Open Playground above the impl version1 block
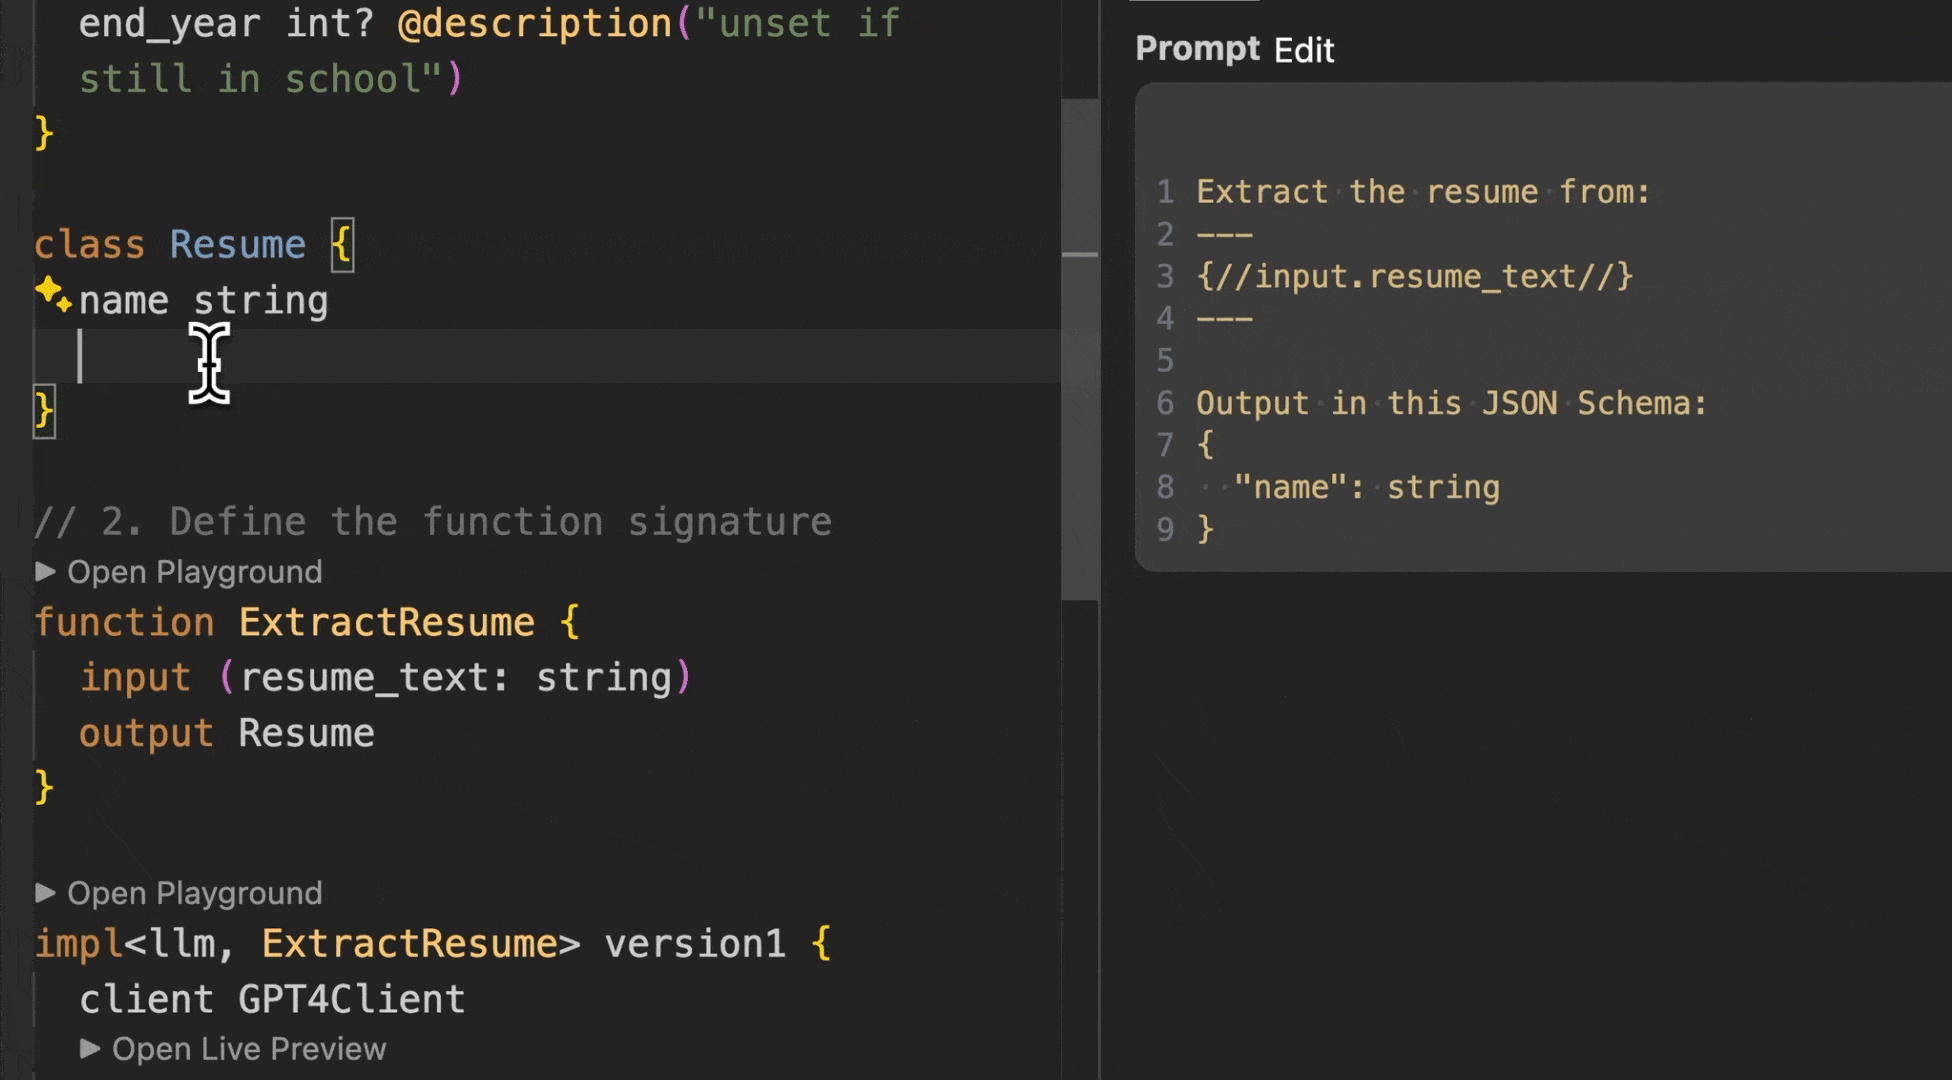The height and width of the screenshot is (1080, 1952). click(194, 893)
